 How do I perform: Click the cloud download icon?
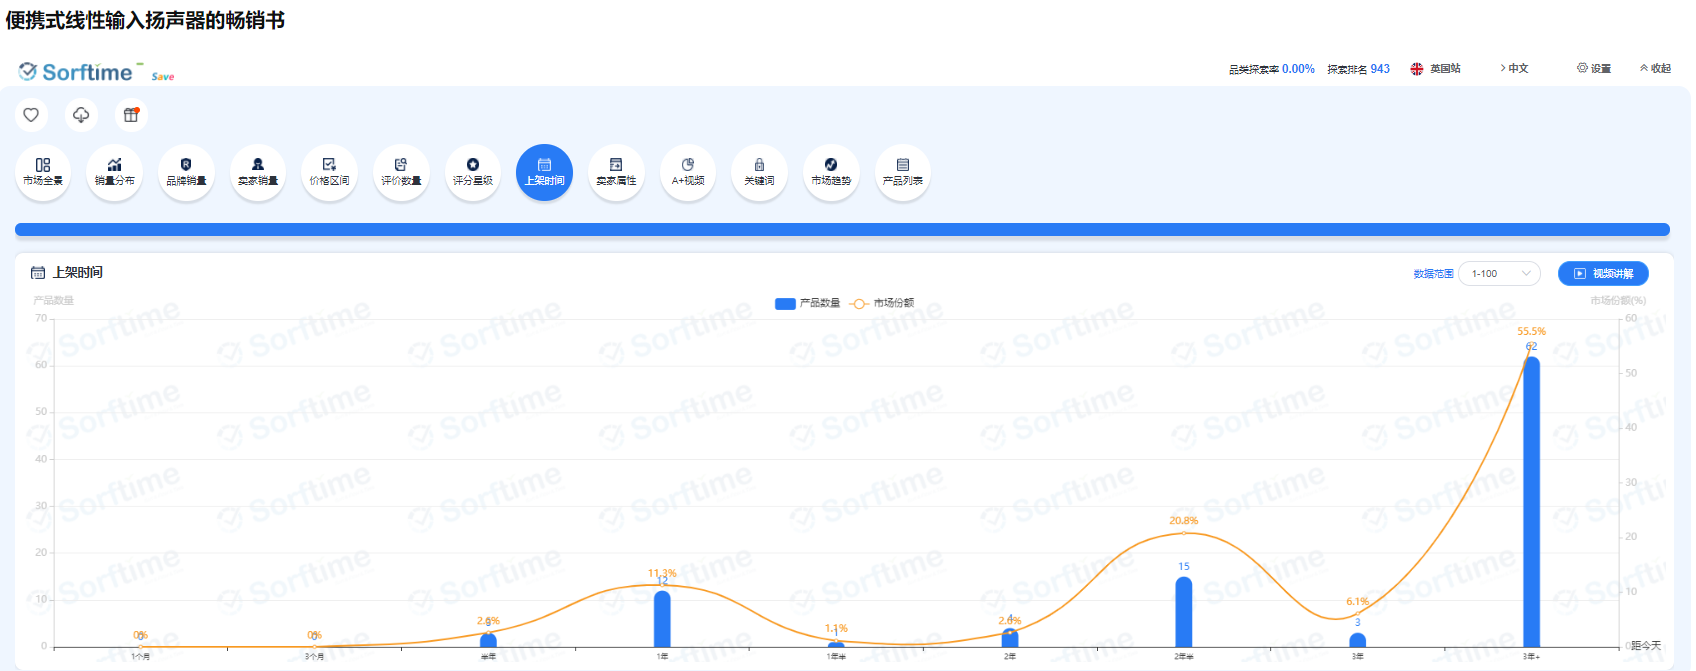tap(81, 115)
